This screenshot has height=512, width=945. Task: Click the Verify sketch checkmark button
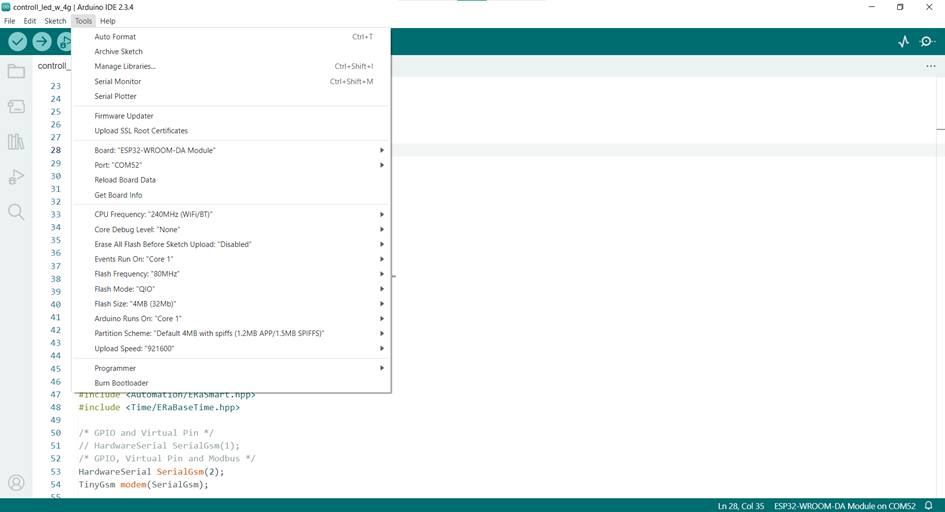coord(17,41)
